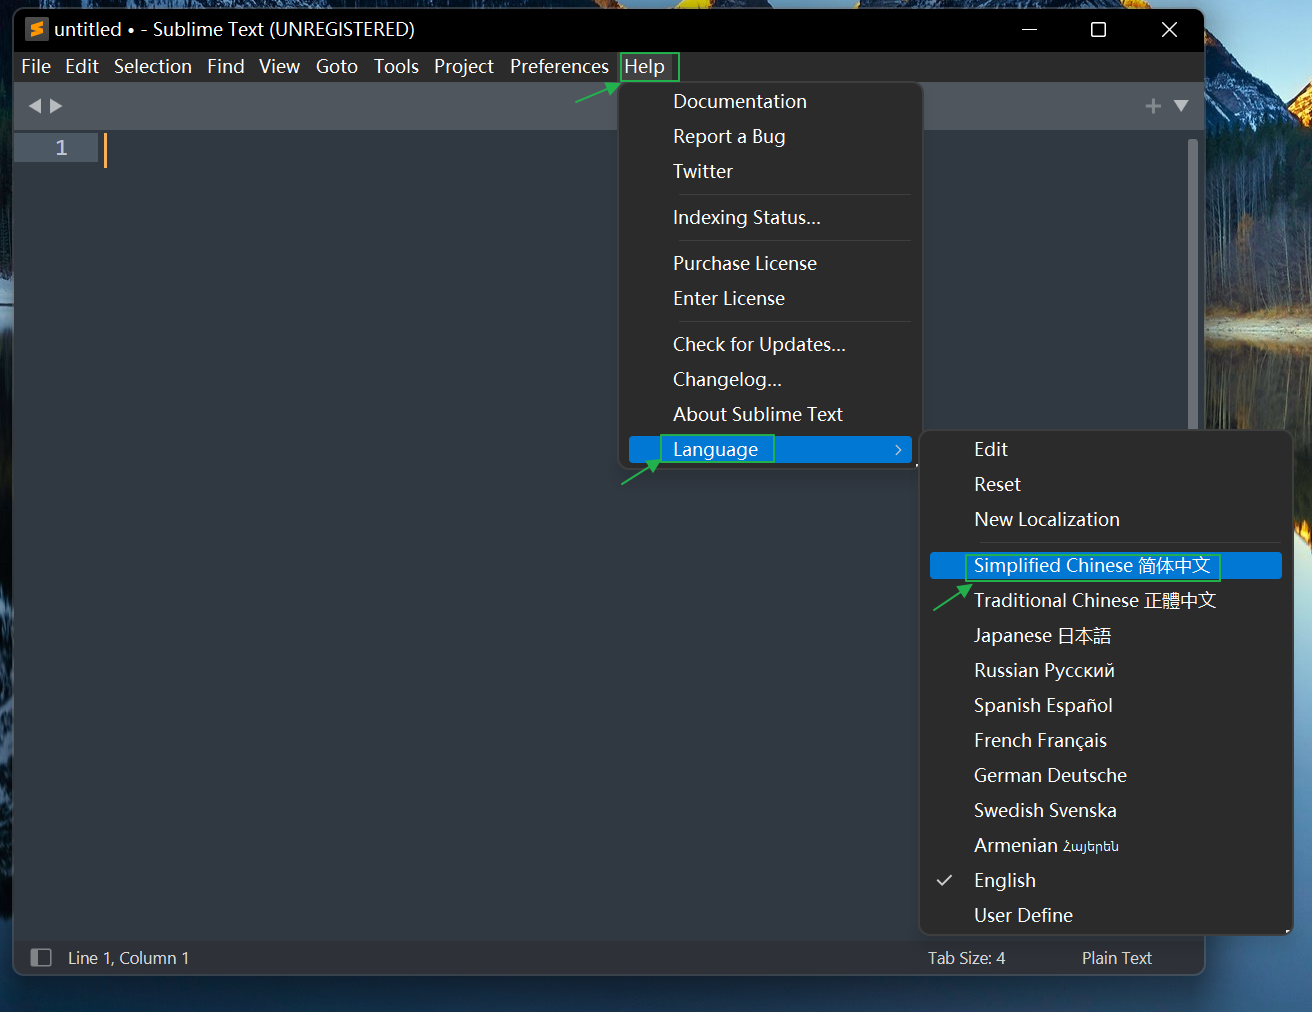Open the Goto menu
The image size is (1312, 1012).
coord(337,67)
